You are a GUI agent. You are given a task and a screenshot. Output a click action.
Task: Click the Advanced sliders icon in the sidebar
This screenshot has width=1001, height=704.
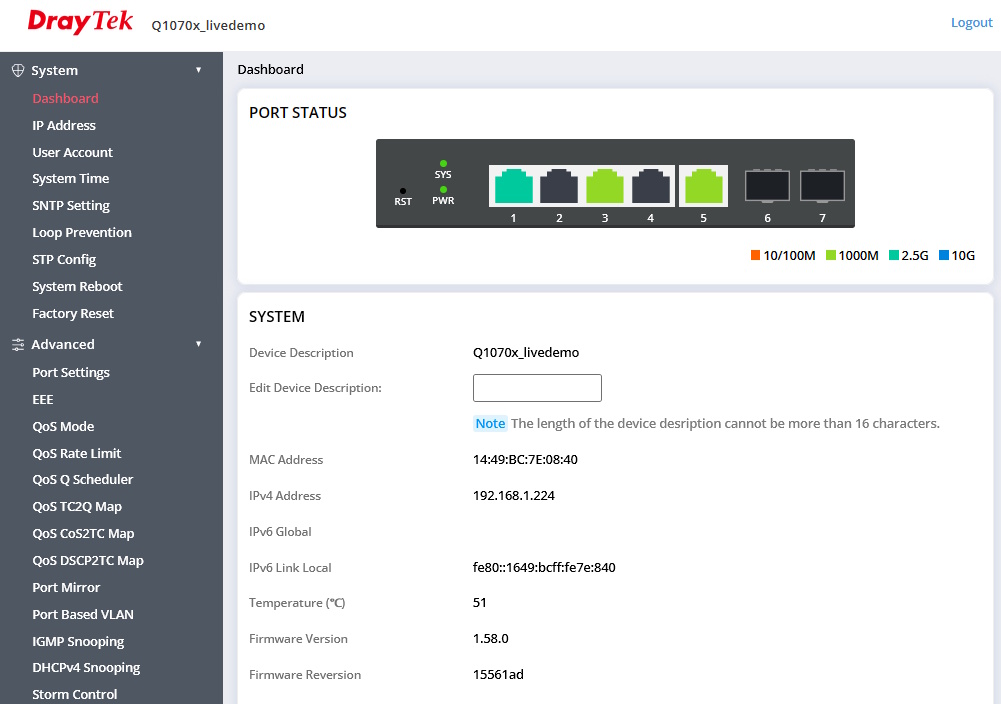pos(18,345)
